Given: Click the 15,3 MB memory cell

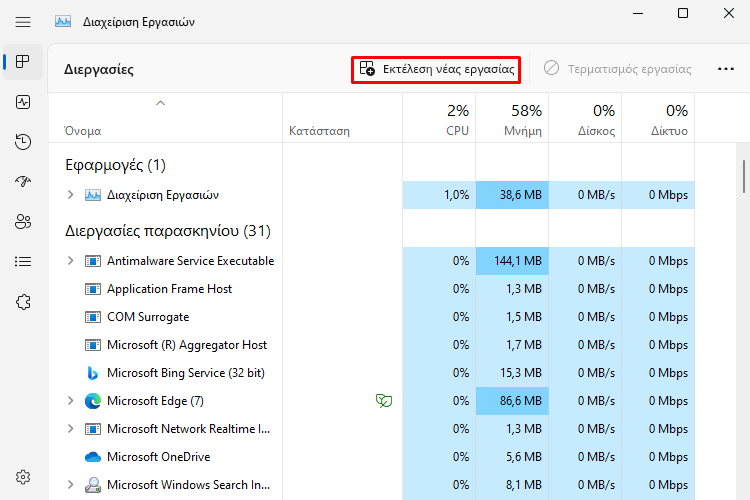Looking at the screenshot, I should pos(512,373).
